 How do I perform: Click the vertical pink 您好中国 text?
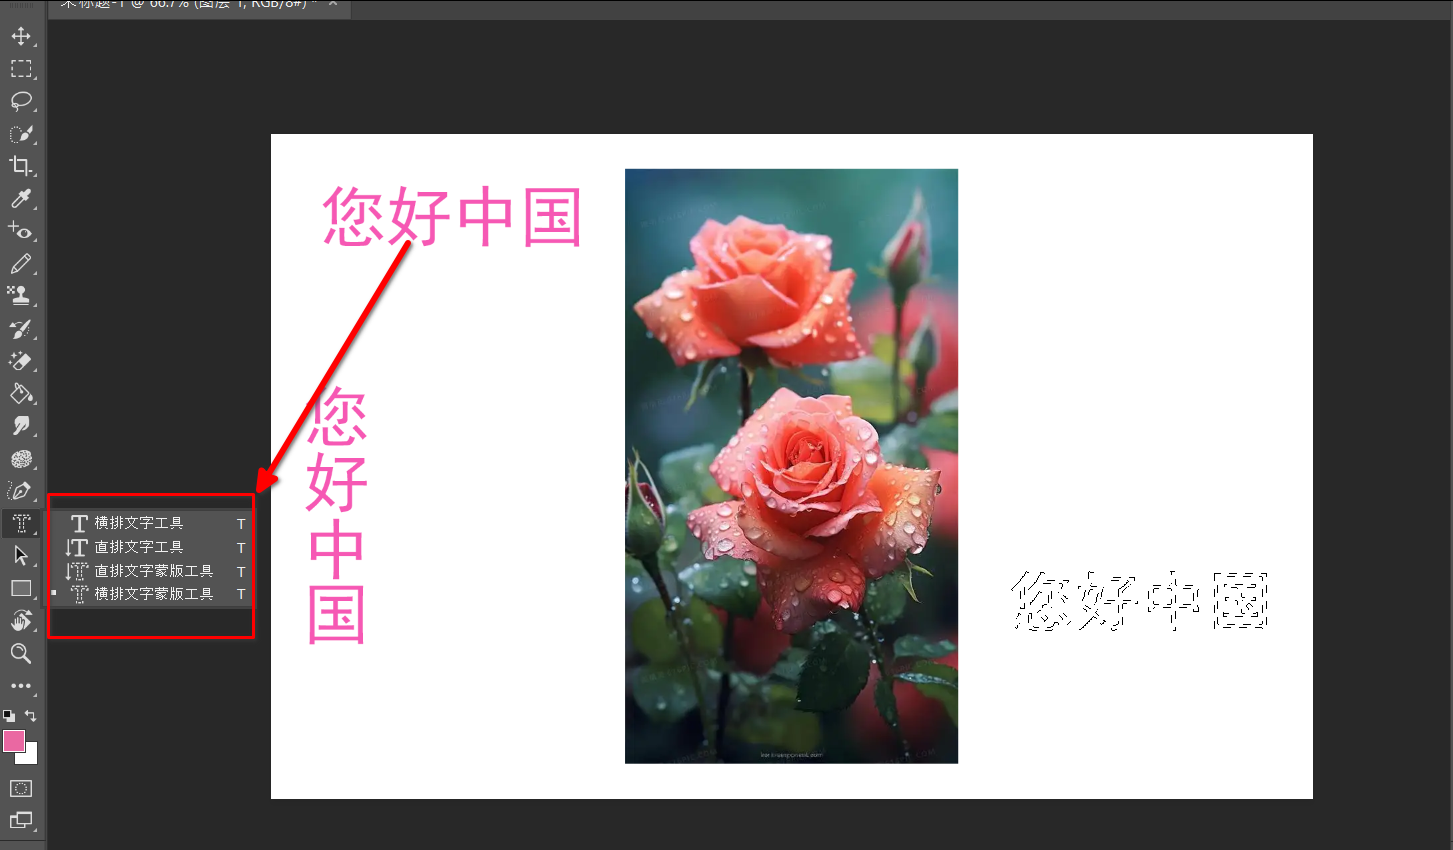pos(336,515)
